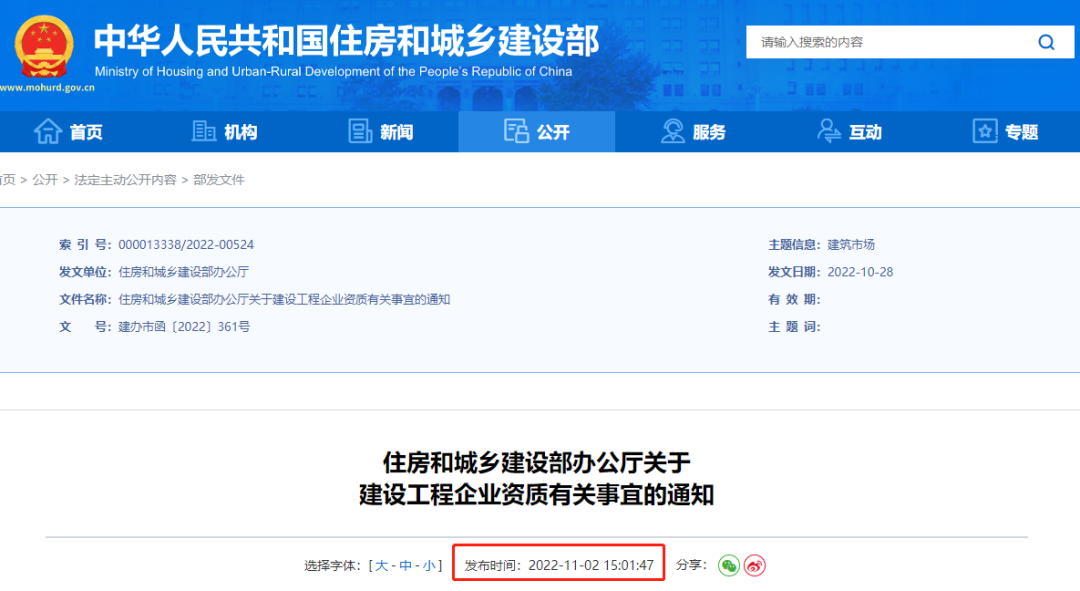This screenshot has height=591, width=1080.
Task: Open the 新闻 nav label
Action: (397, 132)
